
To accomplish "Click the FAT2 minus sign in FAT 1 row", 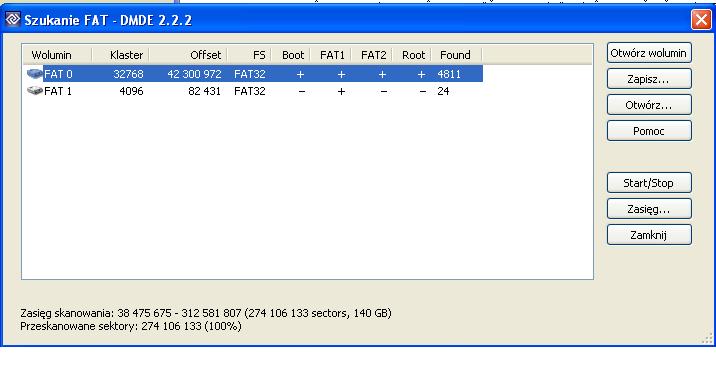I will tap(384, 91).
